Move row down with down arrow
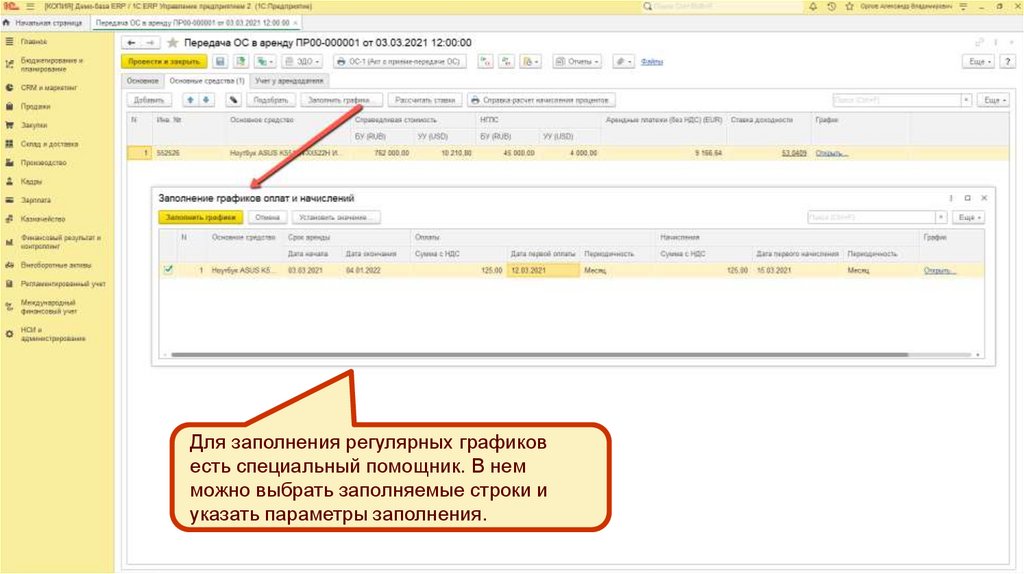The image size is (1024, 574). click(x=206, y=100)
